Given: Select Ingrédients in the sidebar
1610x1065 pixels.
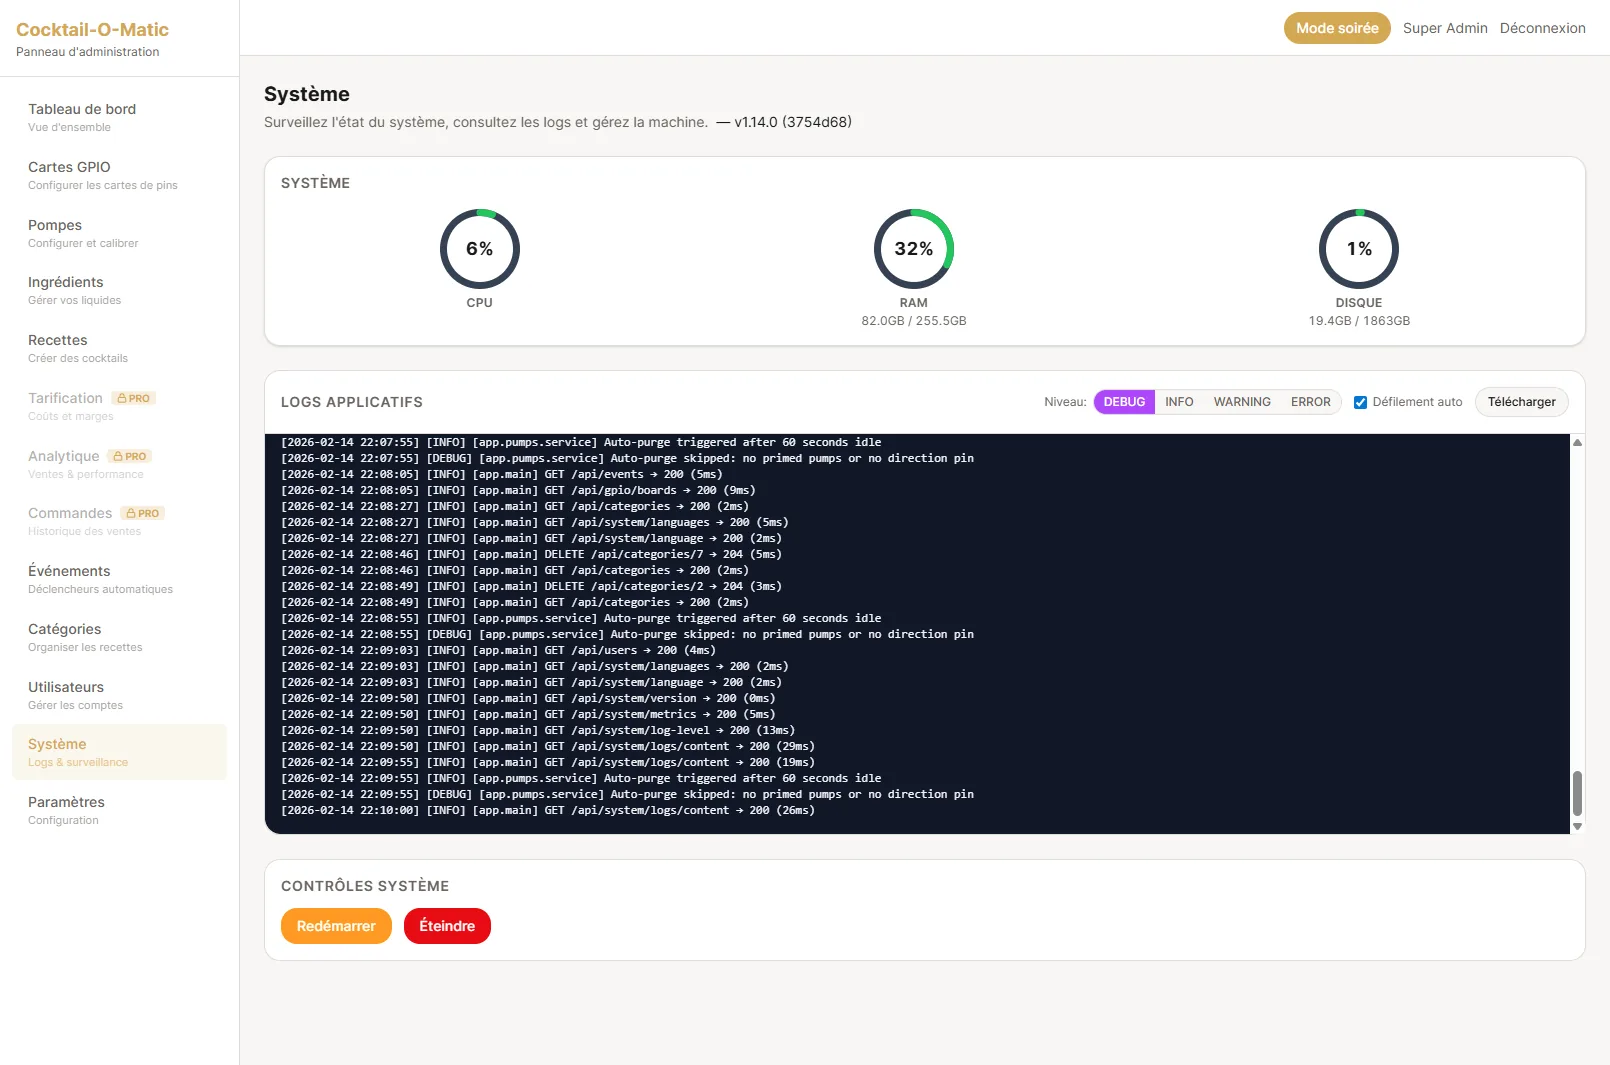Looking at the screenshot, I should [x=119, y=290].
